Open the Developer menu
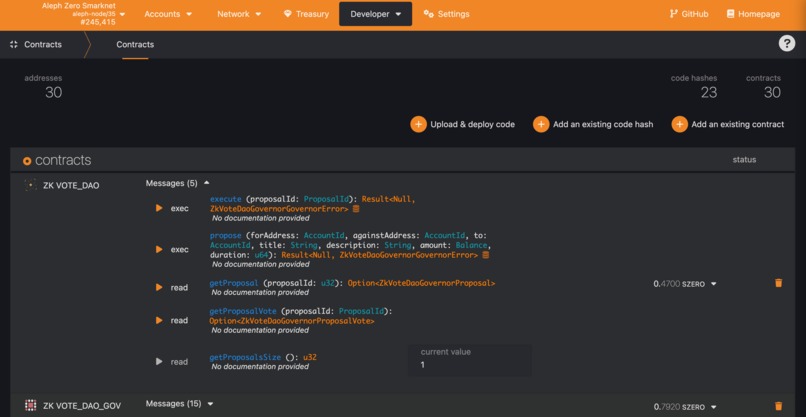 click(375, 14)
